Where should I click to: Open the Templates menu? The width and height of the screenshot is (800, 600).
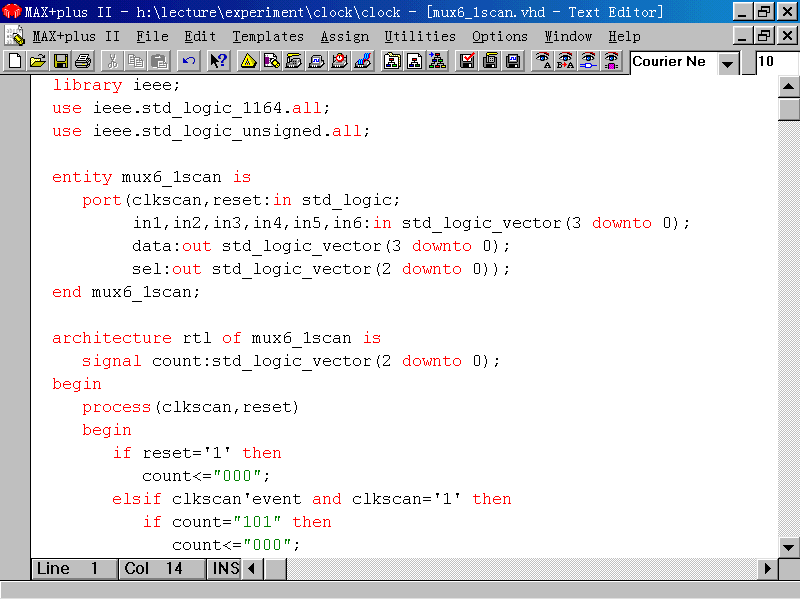[268, 37]
